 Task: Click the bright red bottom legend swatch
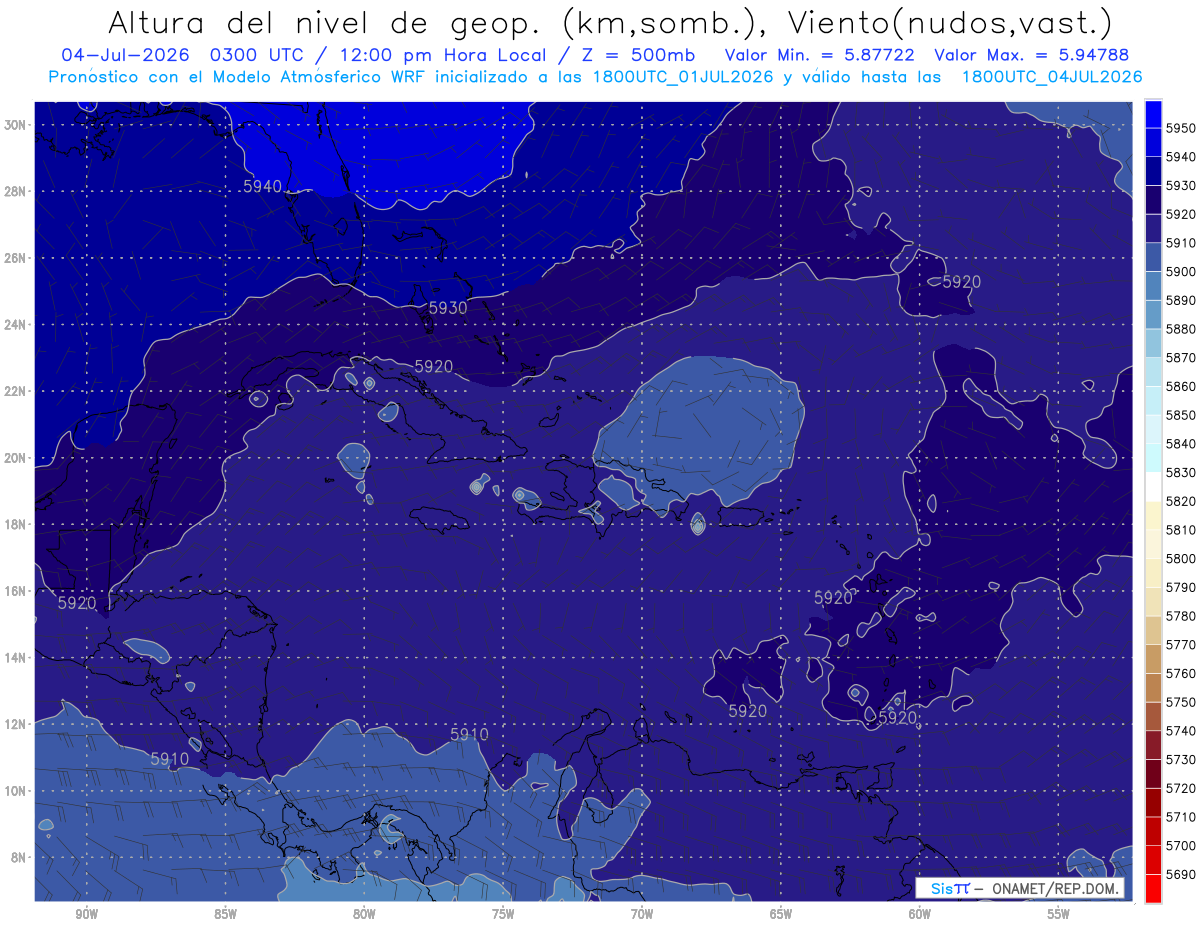pyautogui.click(x=1153, y=888)
